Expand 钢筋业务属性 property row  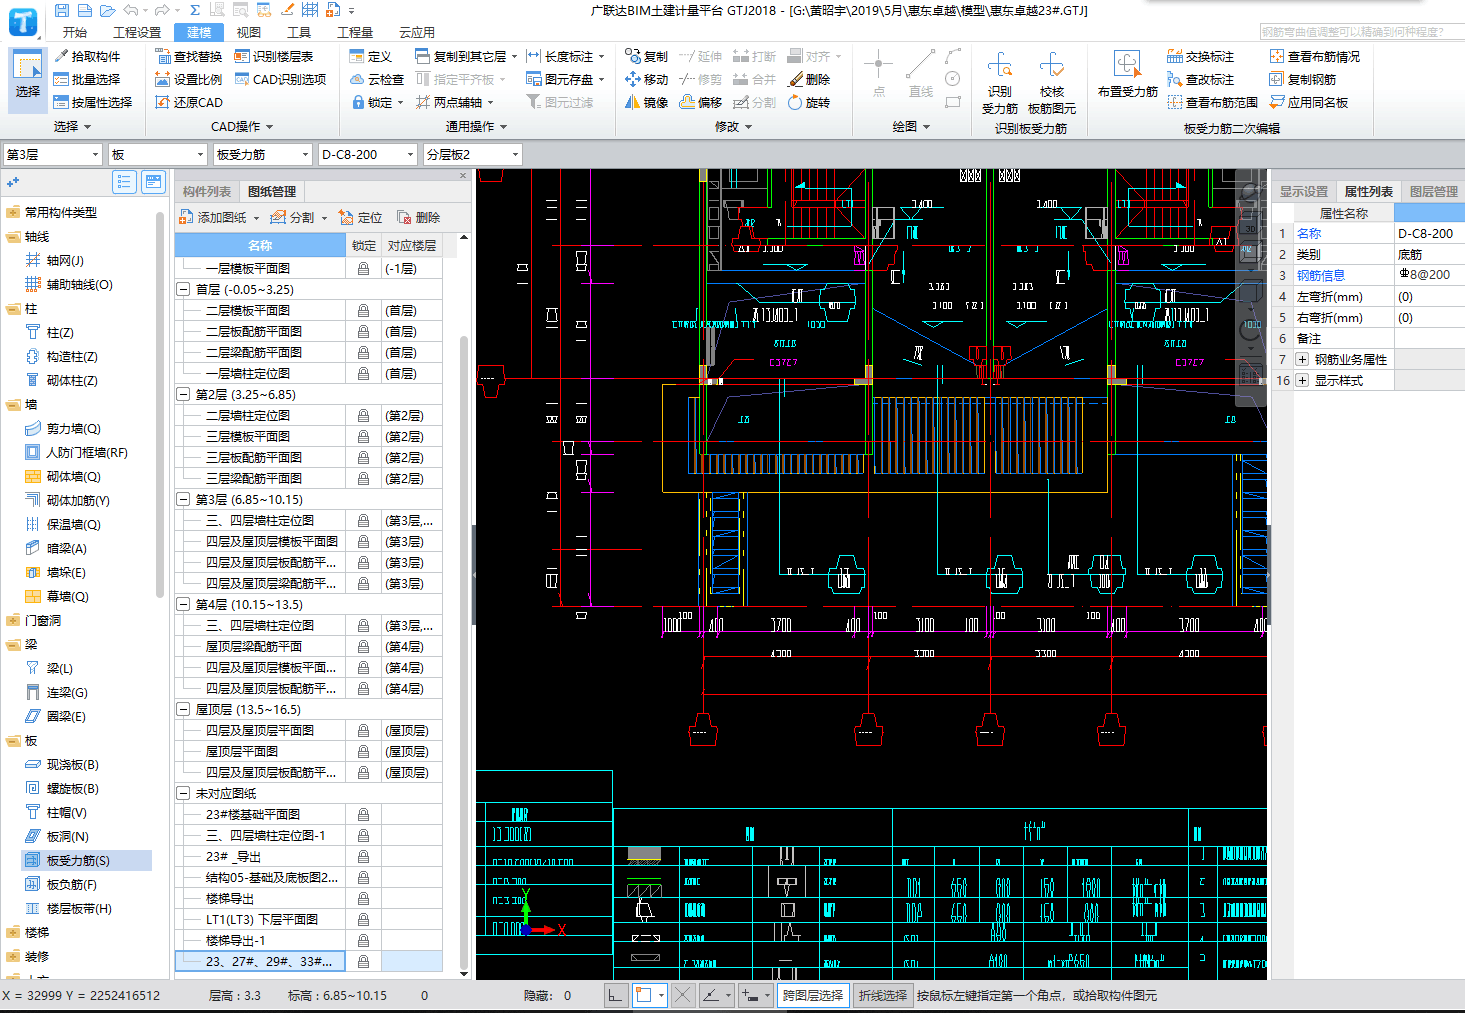tap(1302, 359)
